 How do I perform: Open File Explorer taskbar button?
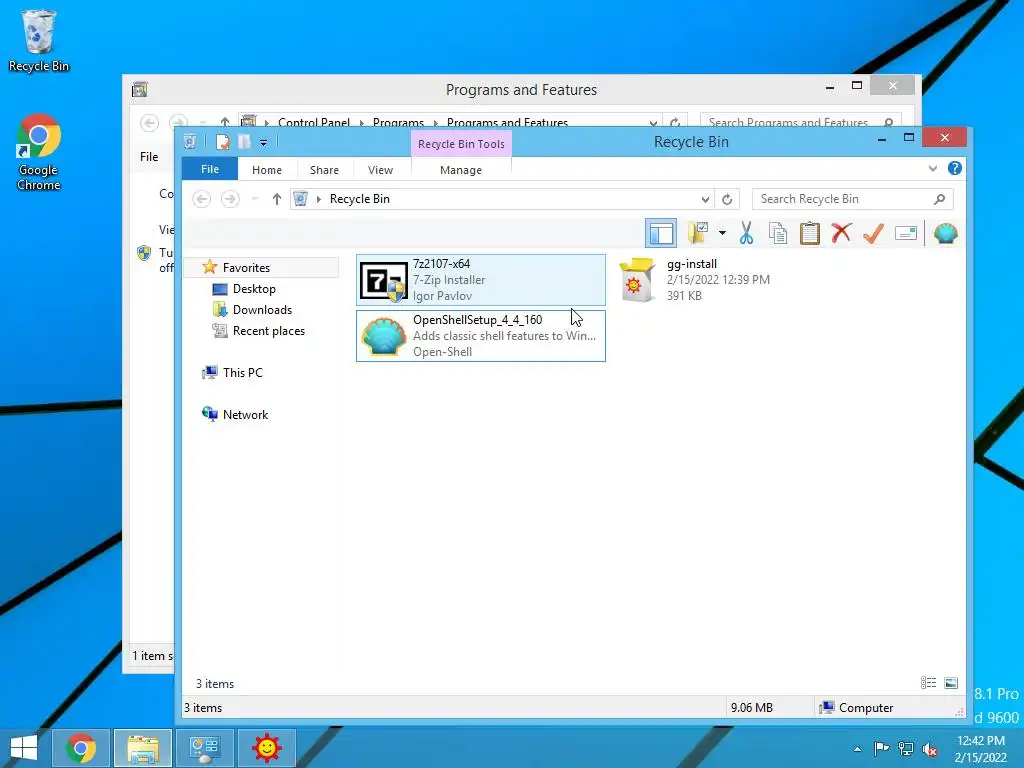click(x=143, y=748)
